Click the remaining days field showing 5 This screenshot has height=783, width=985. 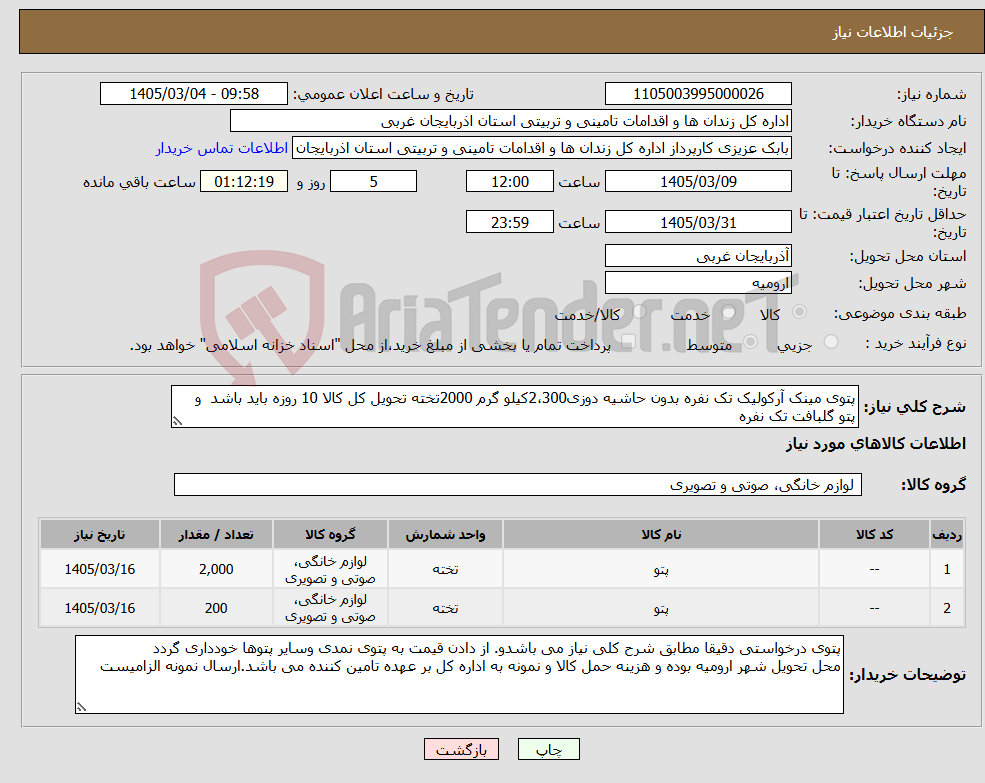click(373, 182)
